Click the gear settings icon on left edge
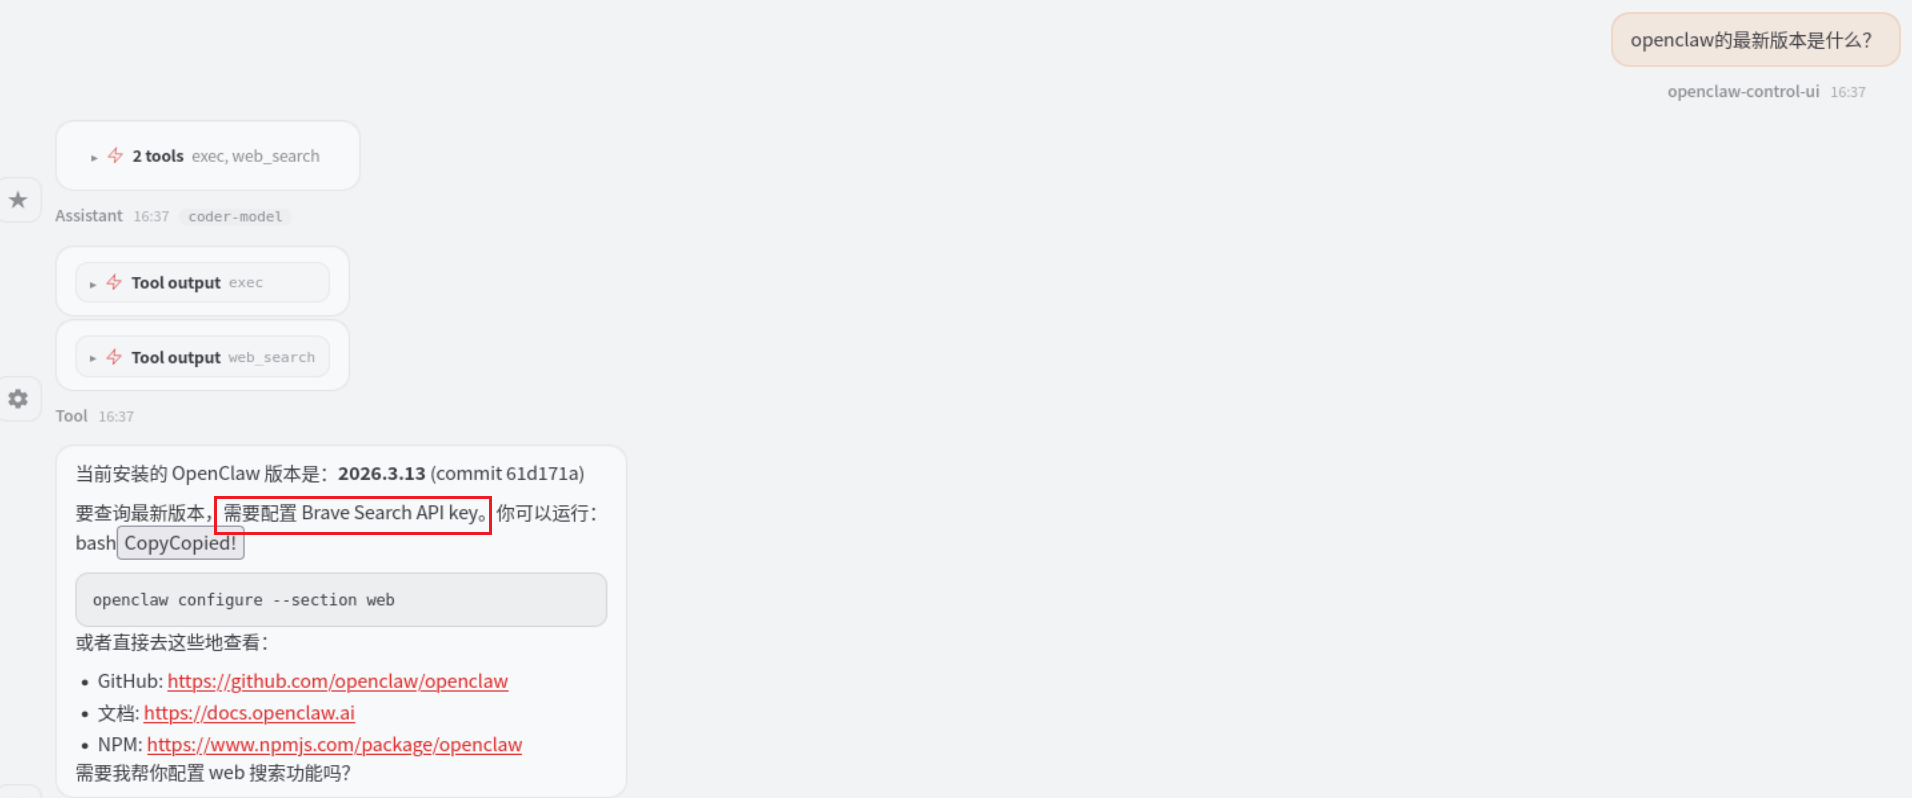Viewport: 1912px width, 798px height. [18, 399]
